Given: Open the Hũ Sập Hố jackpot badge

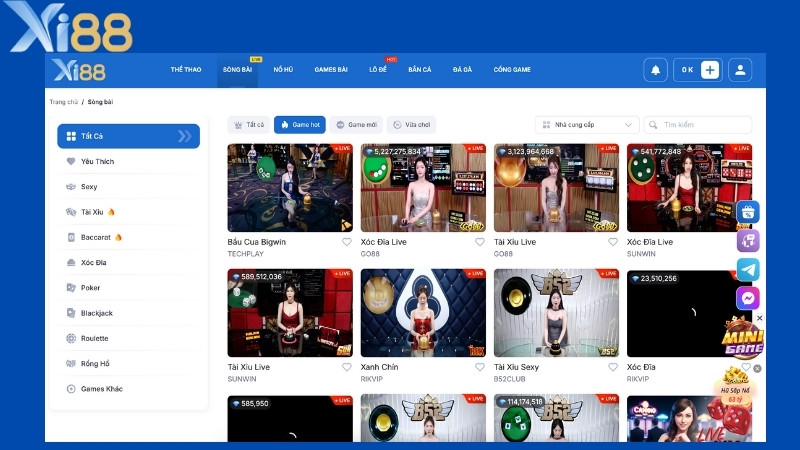Looking at the screenshot, I should (x=735, y=384).
